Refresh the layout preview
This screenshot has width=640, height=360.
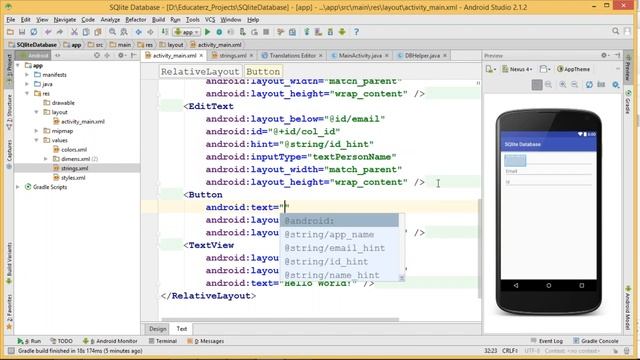(x=589, y=84)
